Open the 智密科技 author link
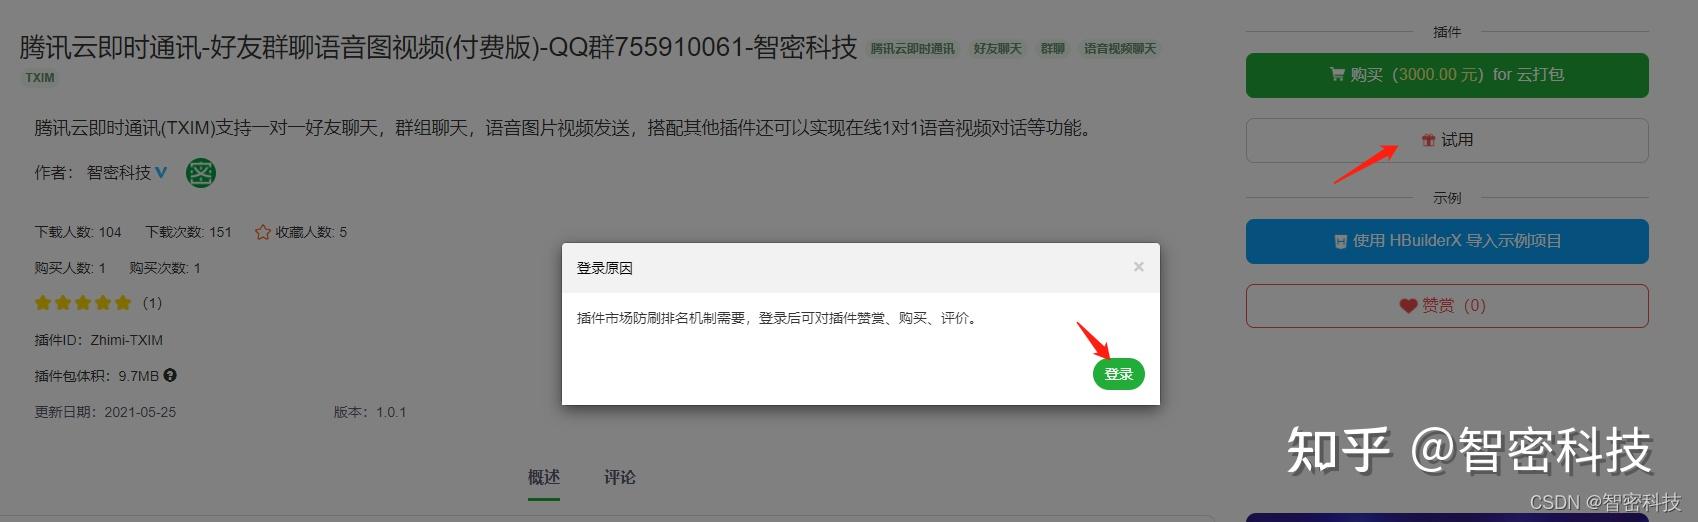This screenshot has width=1698, height=522. [119, 173]
